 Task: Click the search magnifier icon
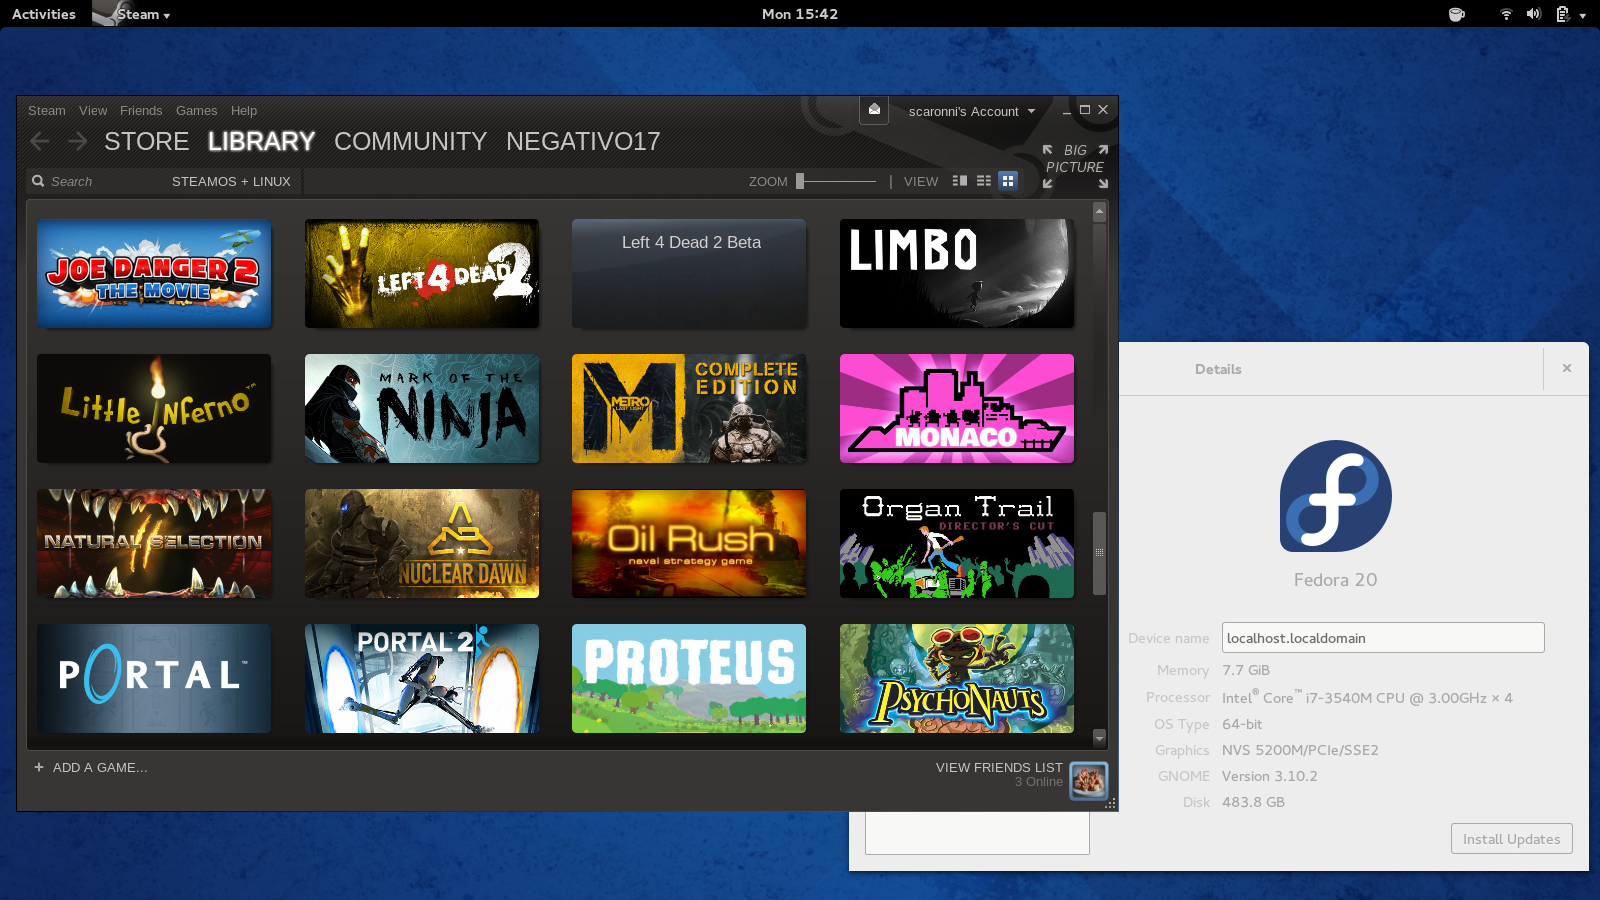(x=37, y=181)
